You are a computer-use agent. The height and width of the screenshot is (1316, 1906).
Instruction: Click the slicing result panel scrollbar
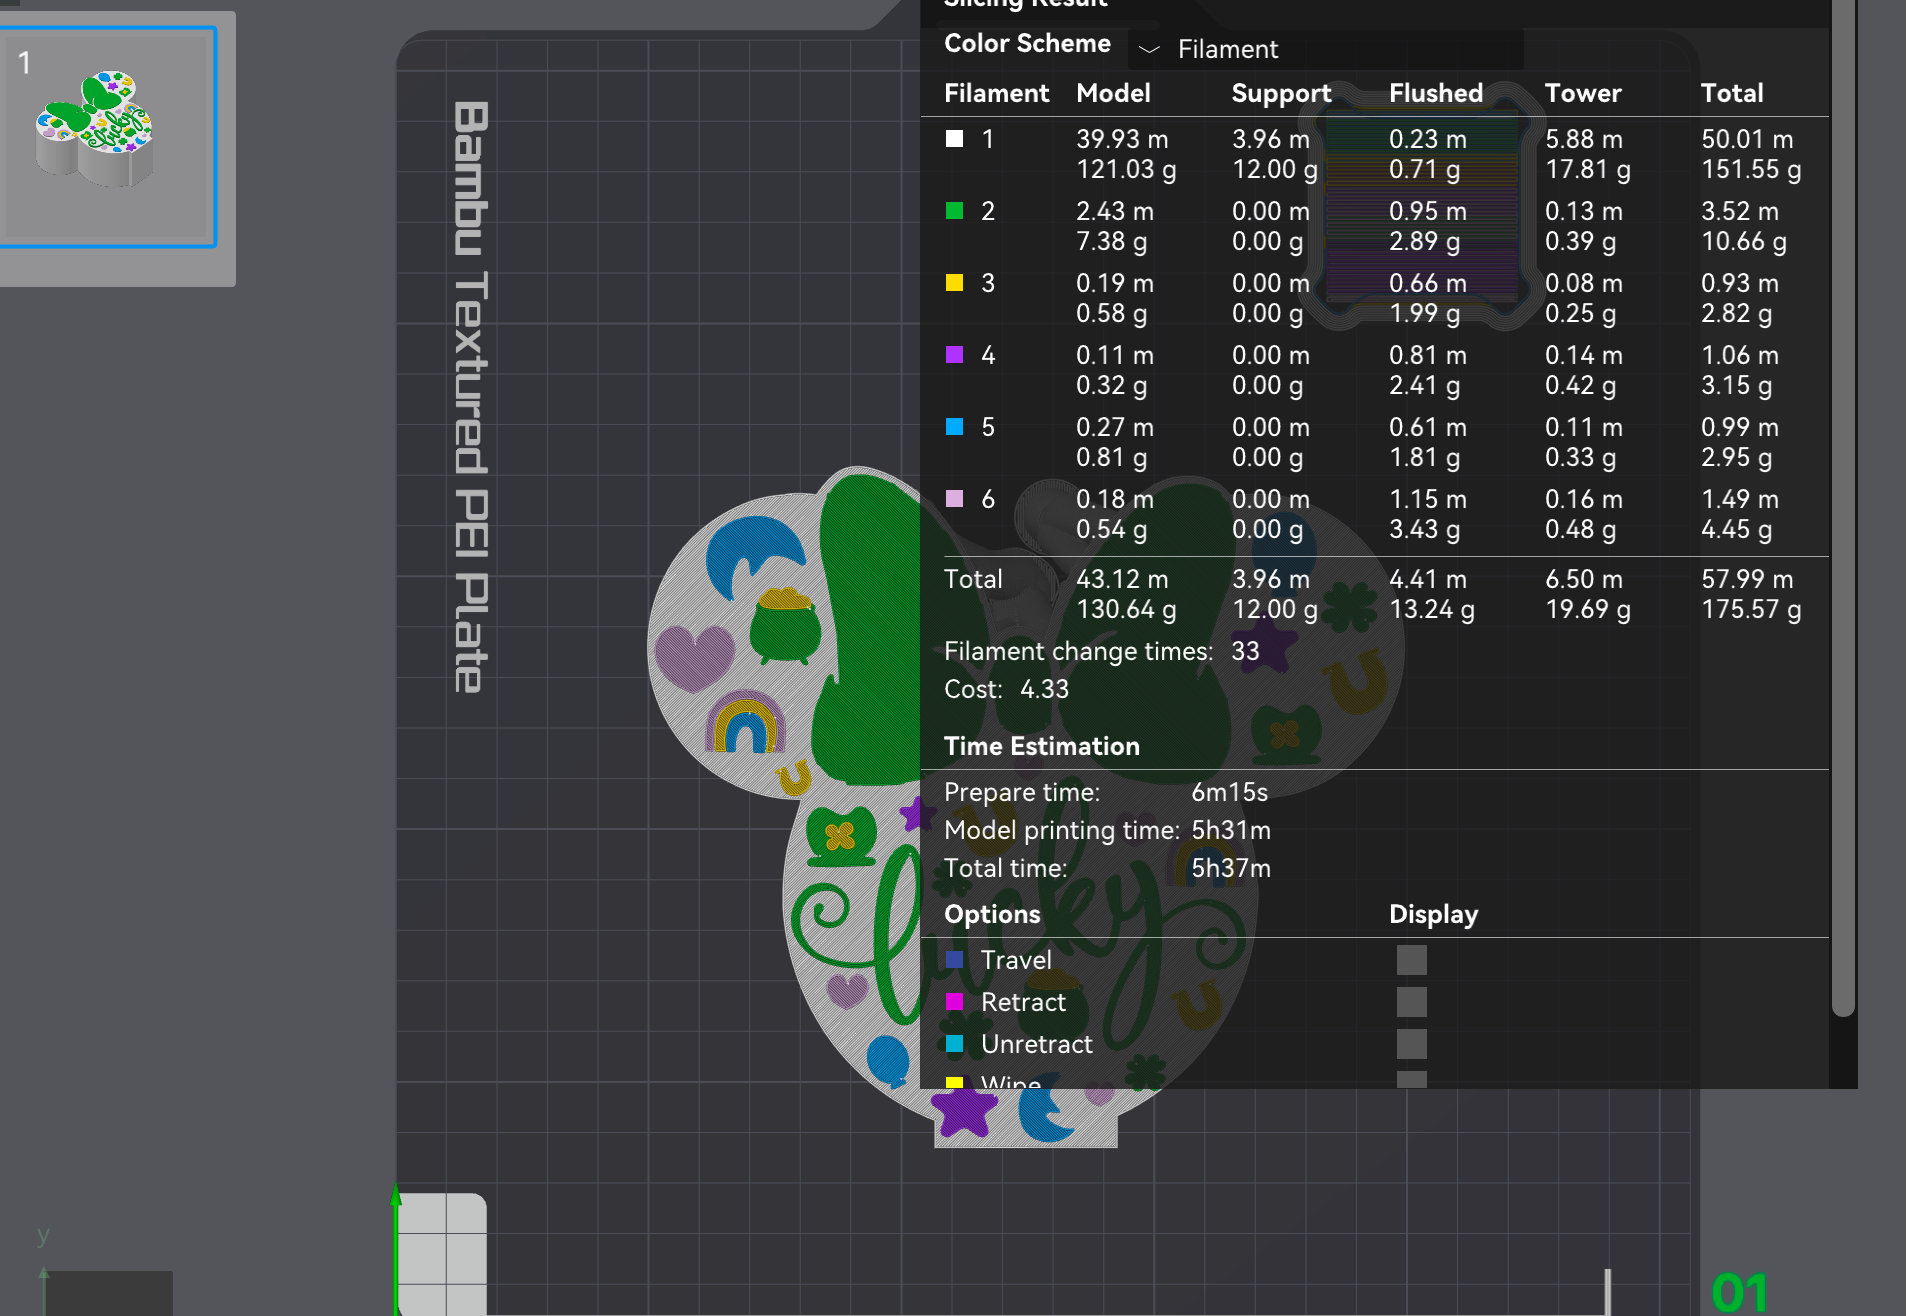[1843, 500]
